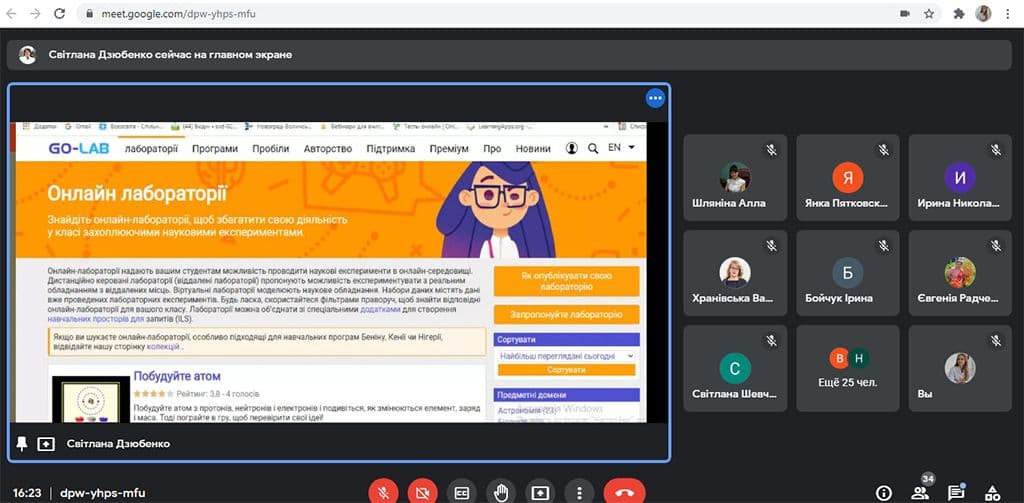1024x503 pixels.
Task: Click the orange Сортувати button
Action: pyautogui.click(x=566, y=370)
